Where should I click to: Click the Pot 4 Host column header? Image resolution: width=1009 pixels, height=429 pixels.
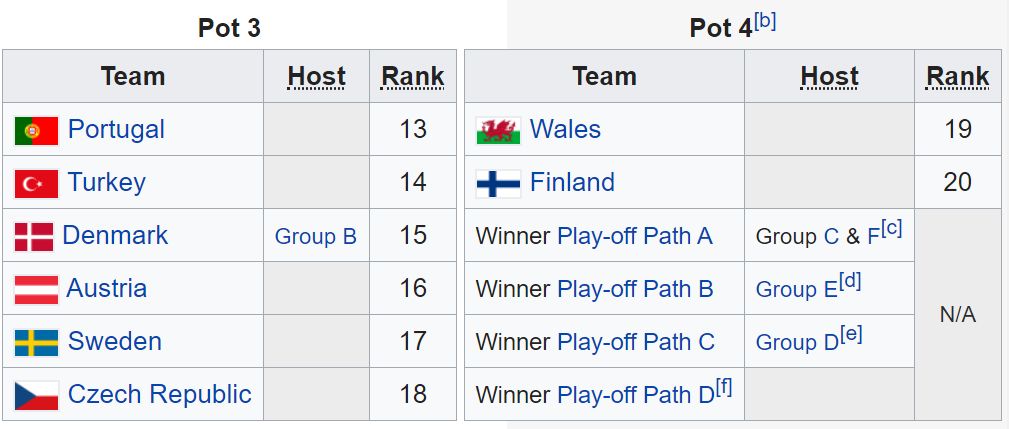click(x=829, y=77)
